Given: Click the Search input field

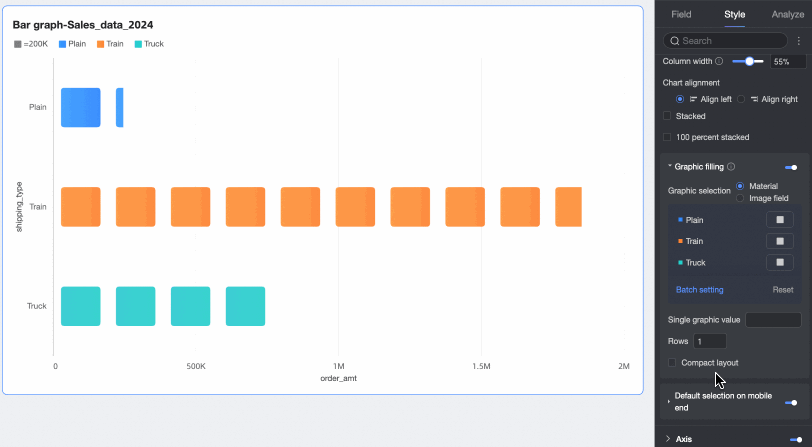Looking at the screenshot, I should pyautogui.click(x=725, y=40).
